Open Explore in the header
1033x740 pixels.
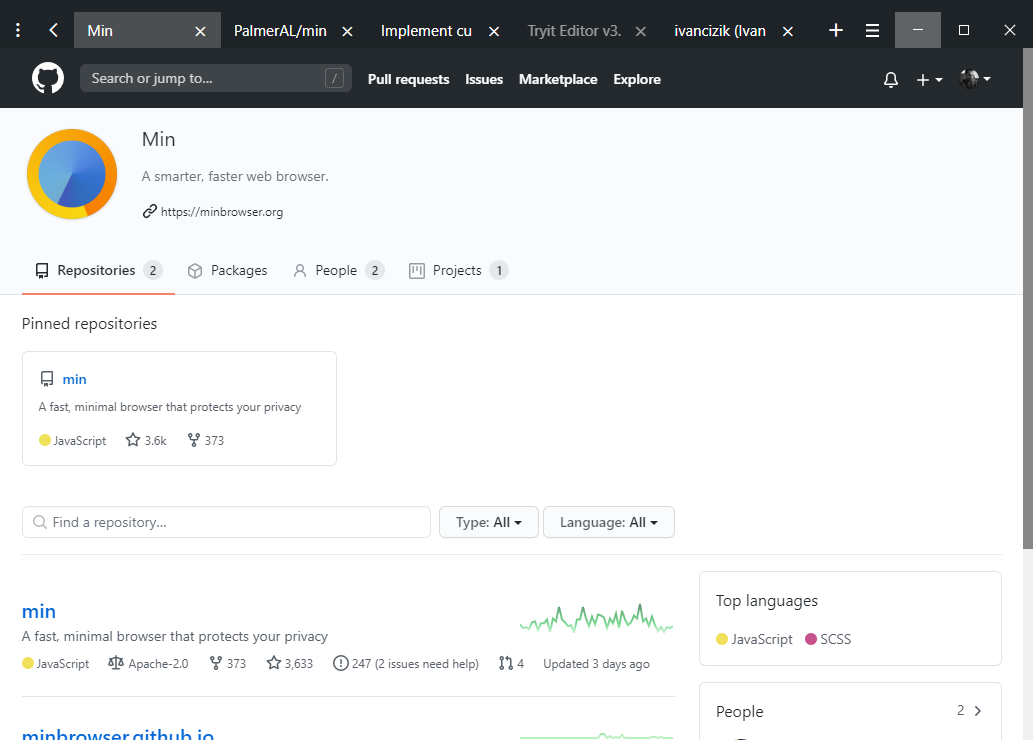pos(637,79)
